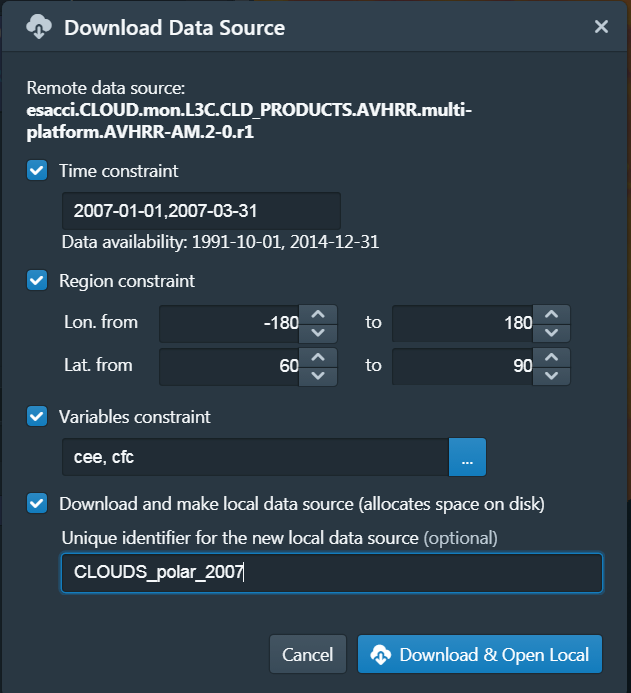Click the Lat. from field showing 60
631x693 pixels.
coord(229,366)
